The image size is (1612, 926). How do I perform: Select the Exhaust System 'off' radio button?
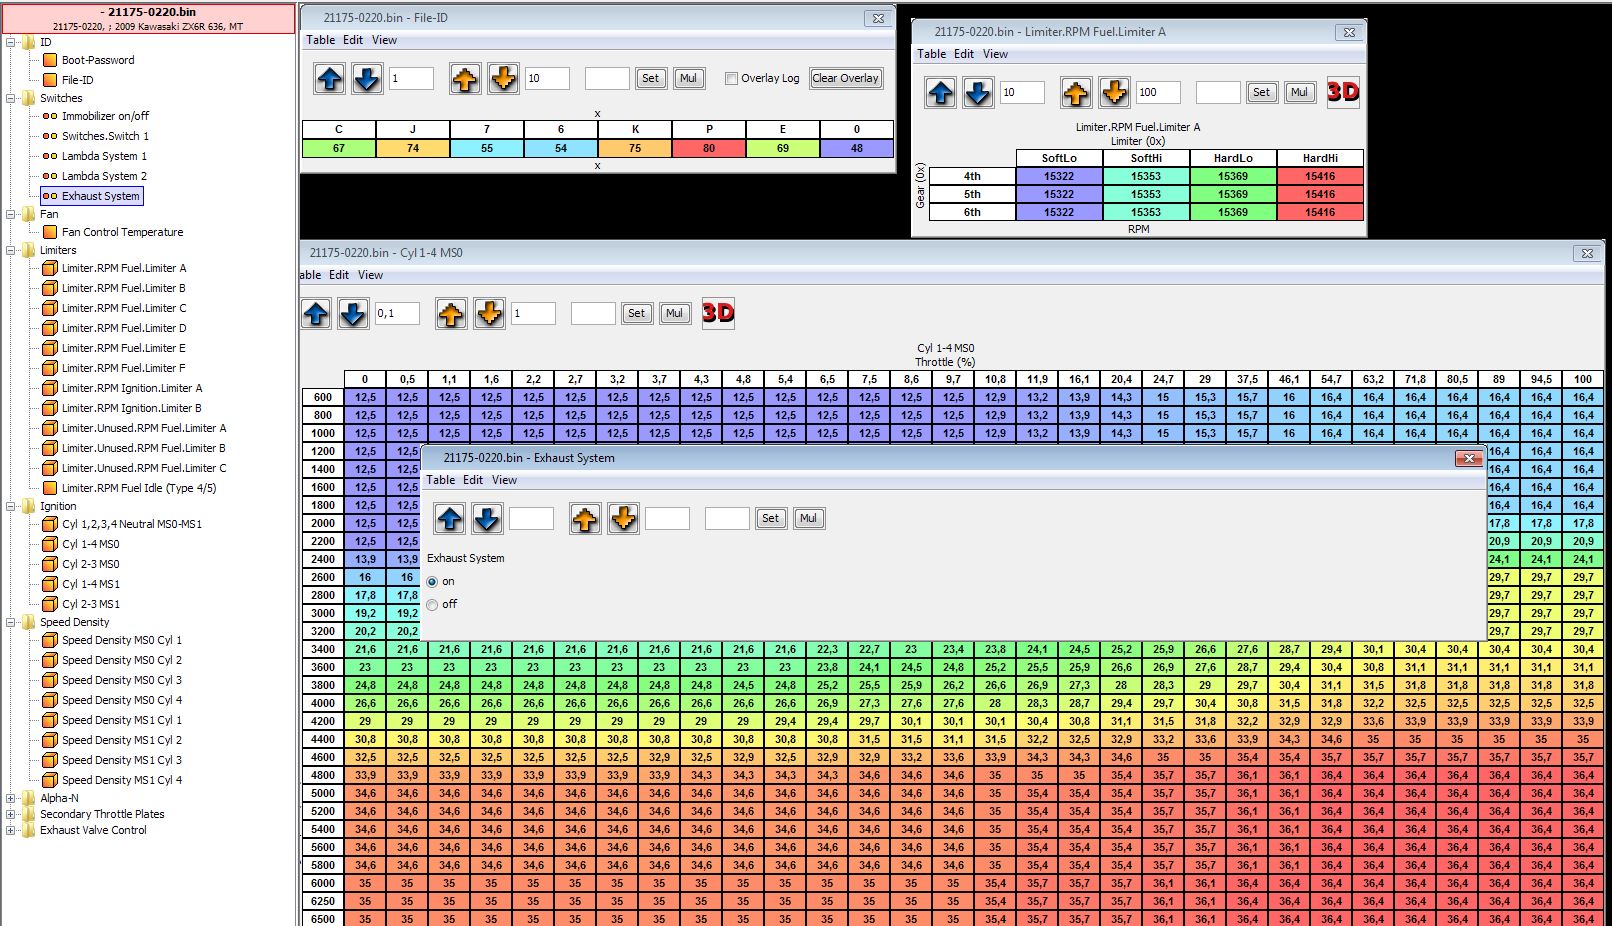click(x=432, y=604)
